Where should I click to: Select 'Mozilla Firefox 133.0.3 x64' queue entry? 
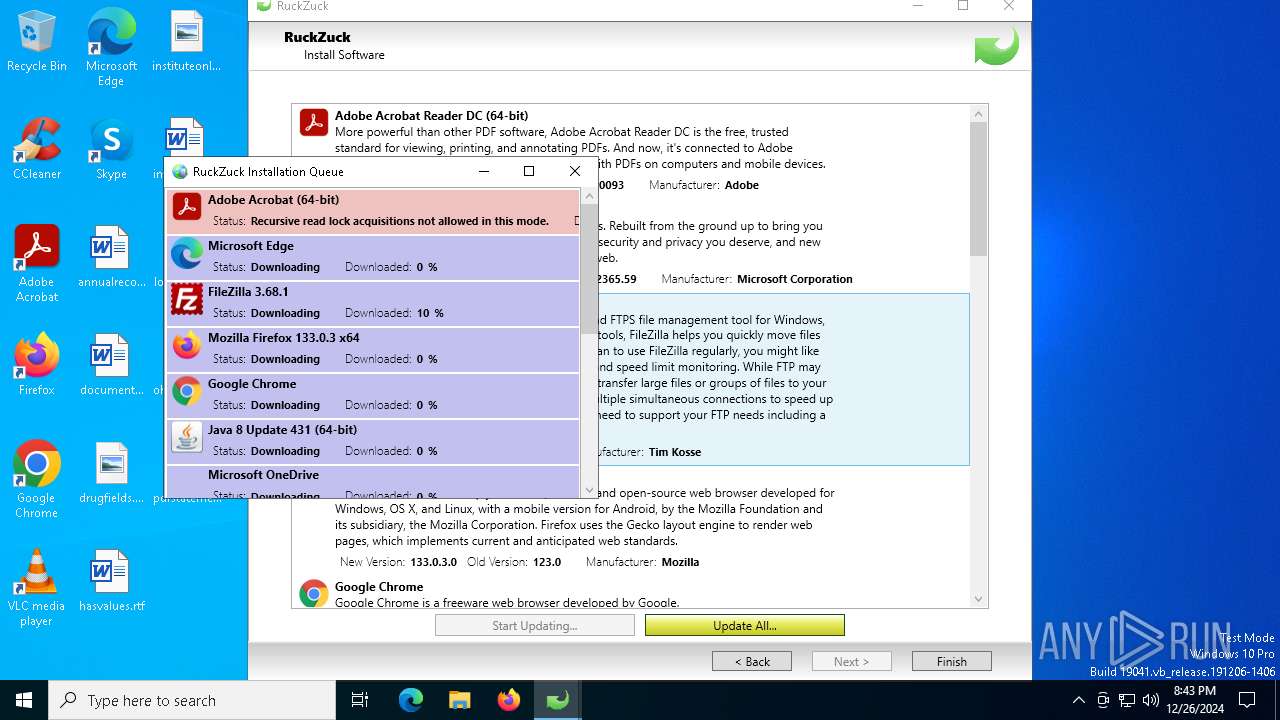coord(373,349)
